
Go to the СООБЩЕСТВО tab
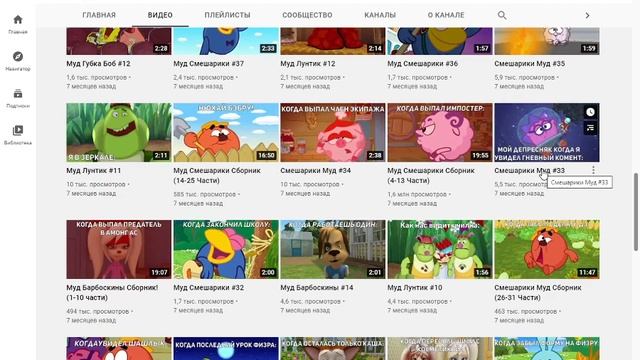pos(307,15)
